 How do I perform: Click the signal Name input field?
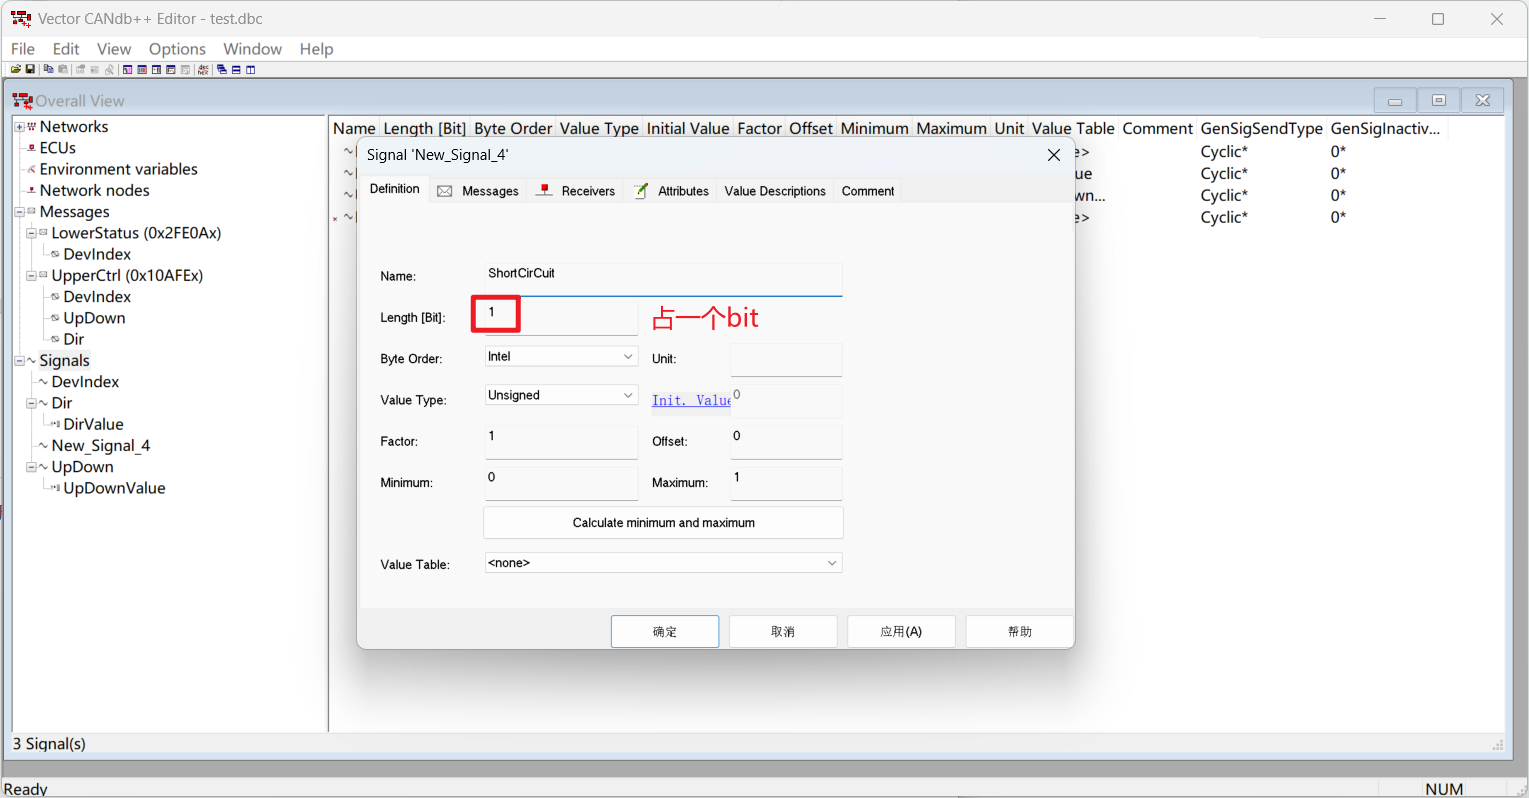pyautogui.click(x=662, y=279)
